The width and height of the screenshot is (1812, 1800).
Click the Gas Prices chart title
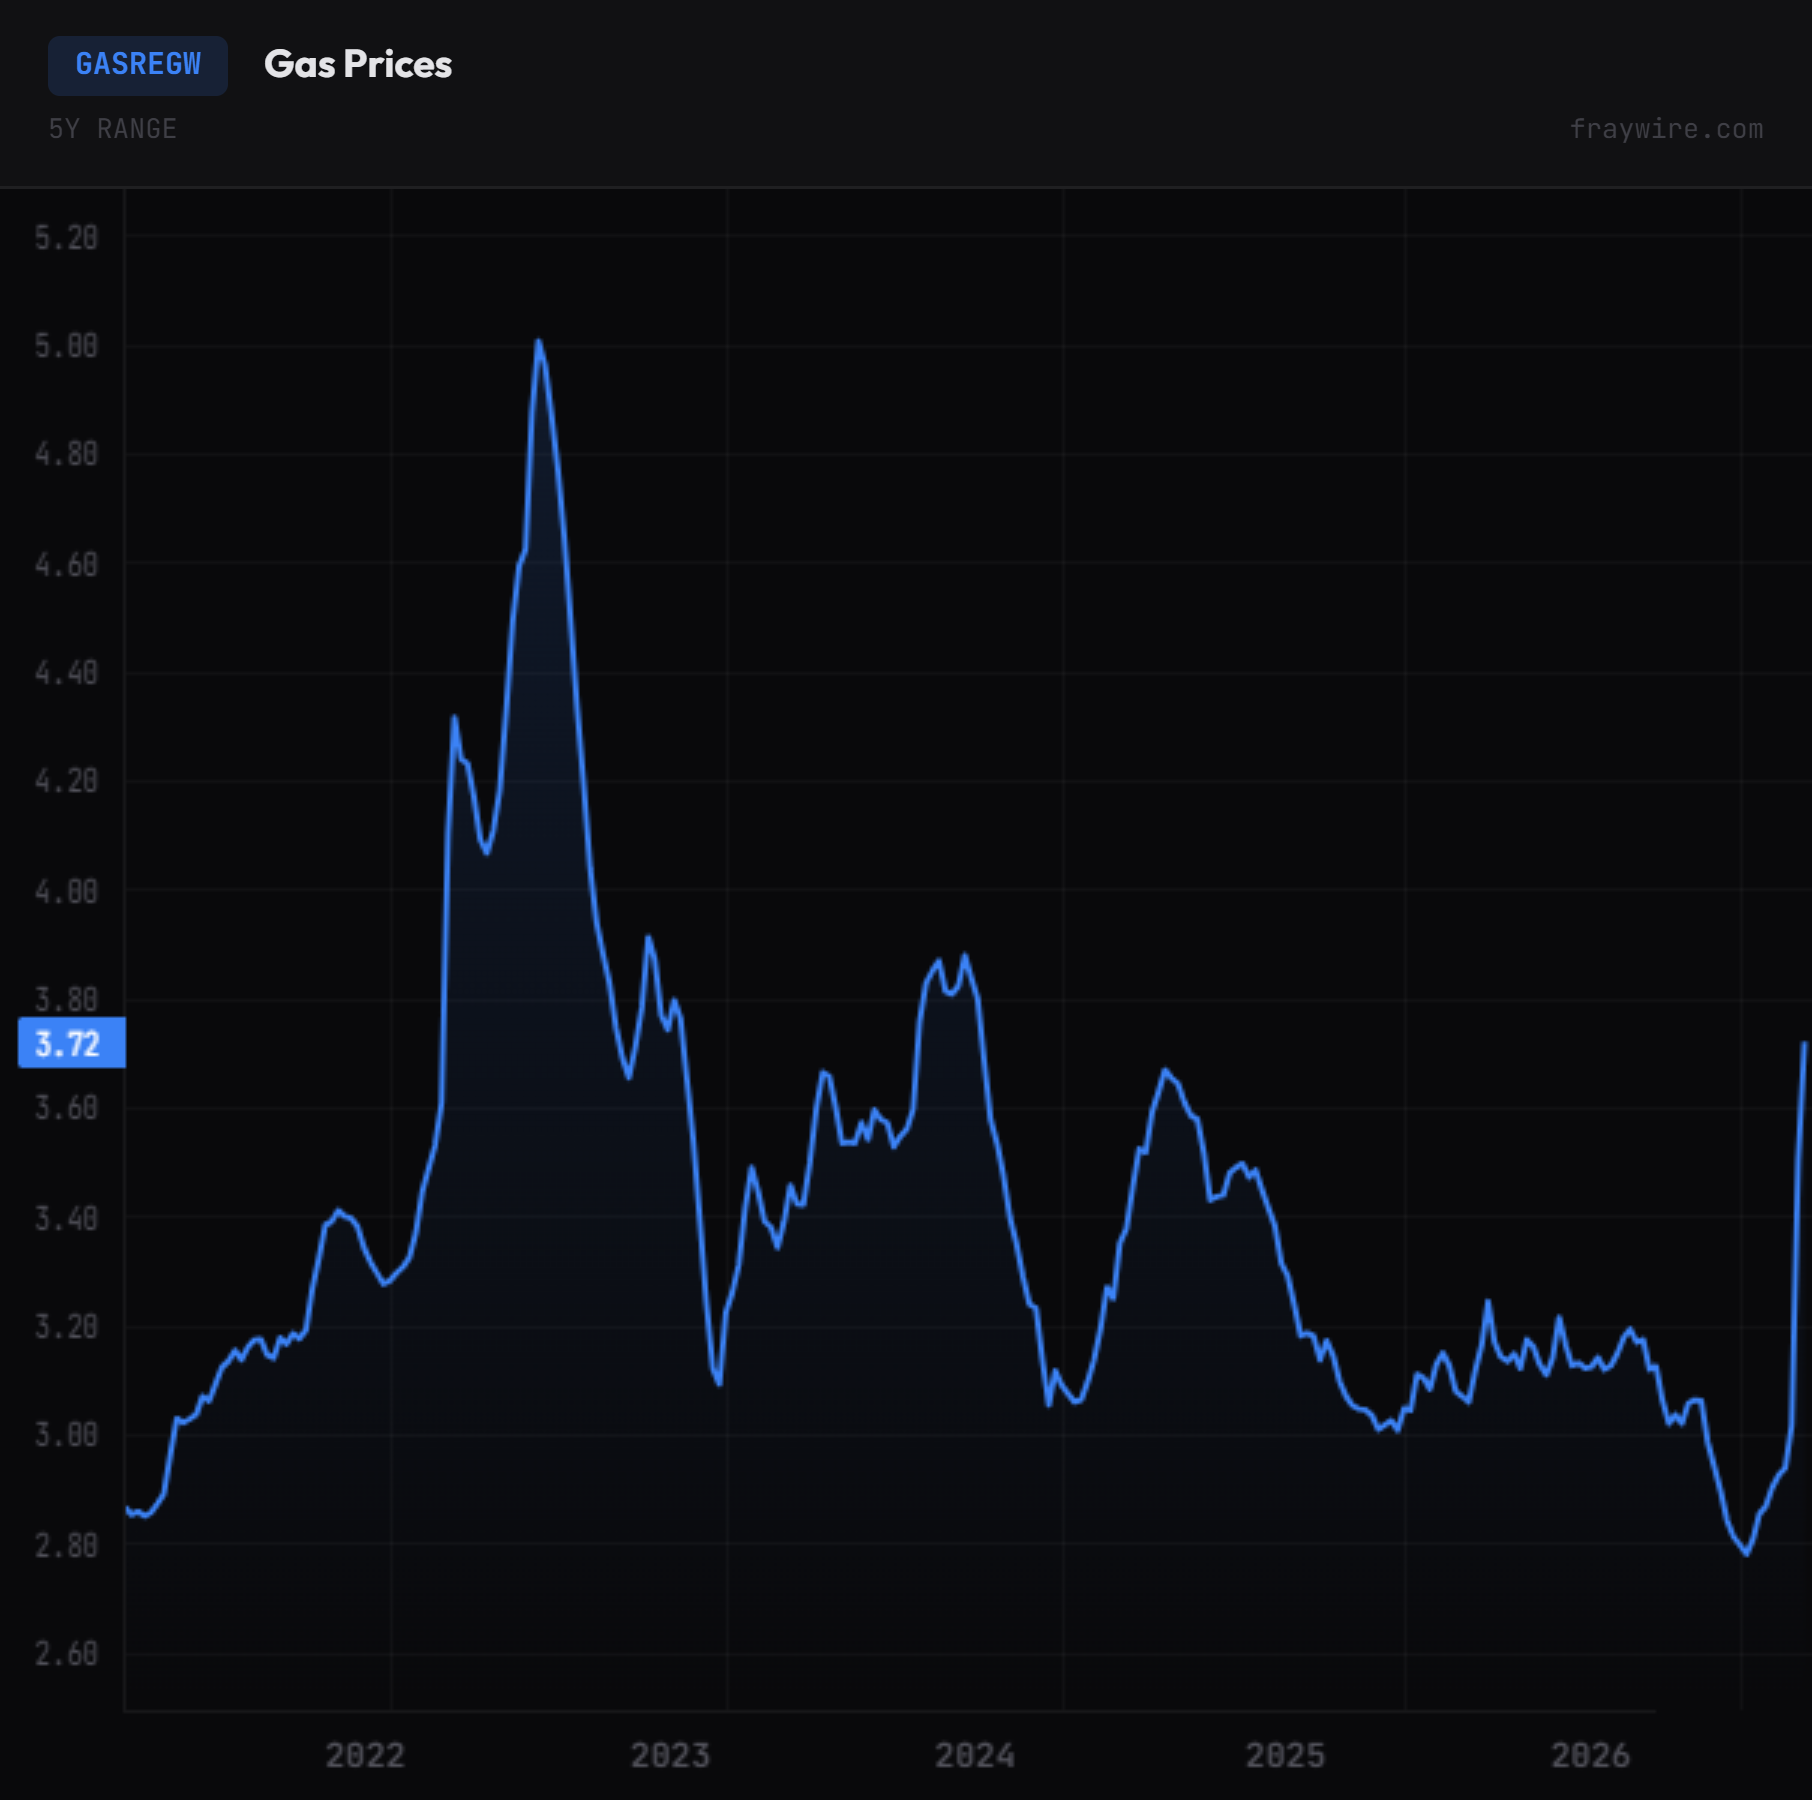(x=357, y=65)
